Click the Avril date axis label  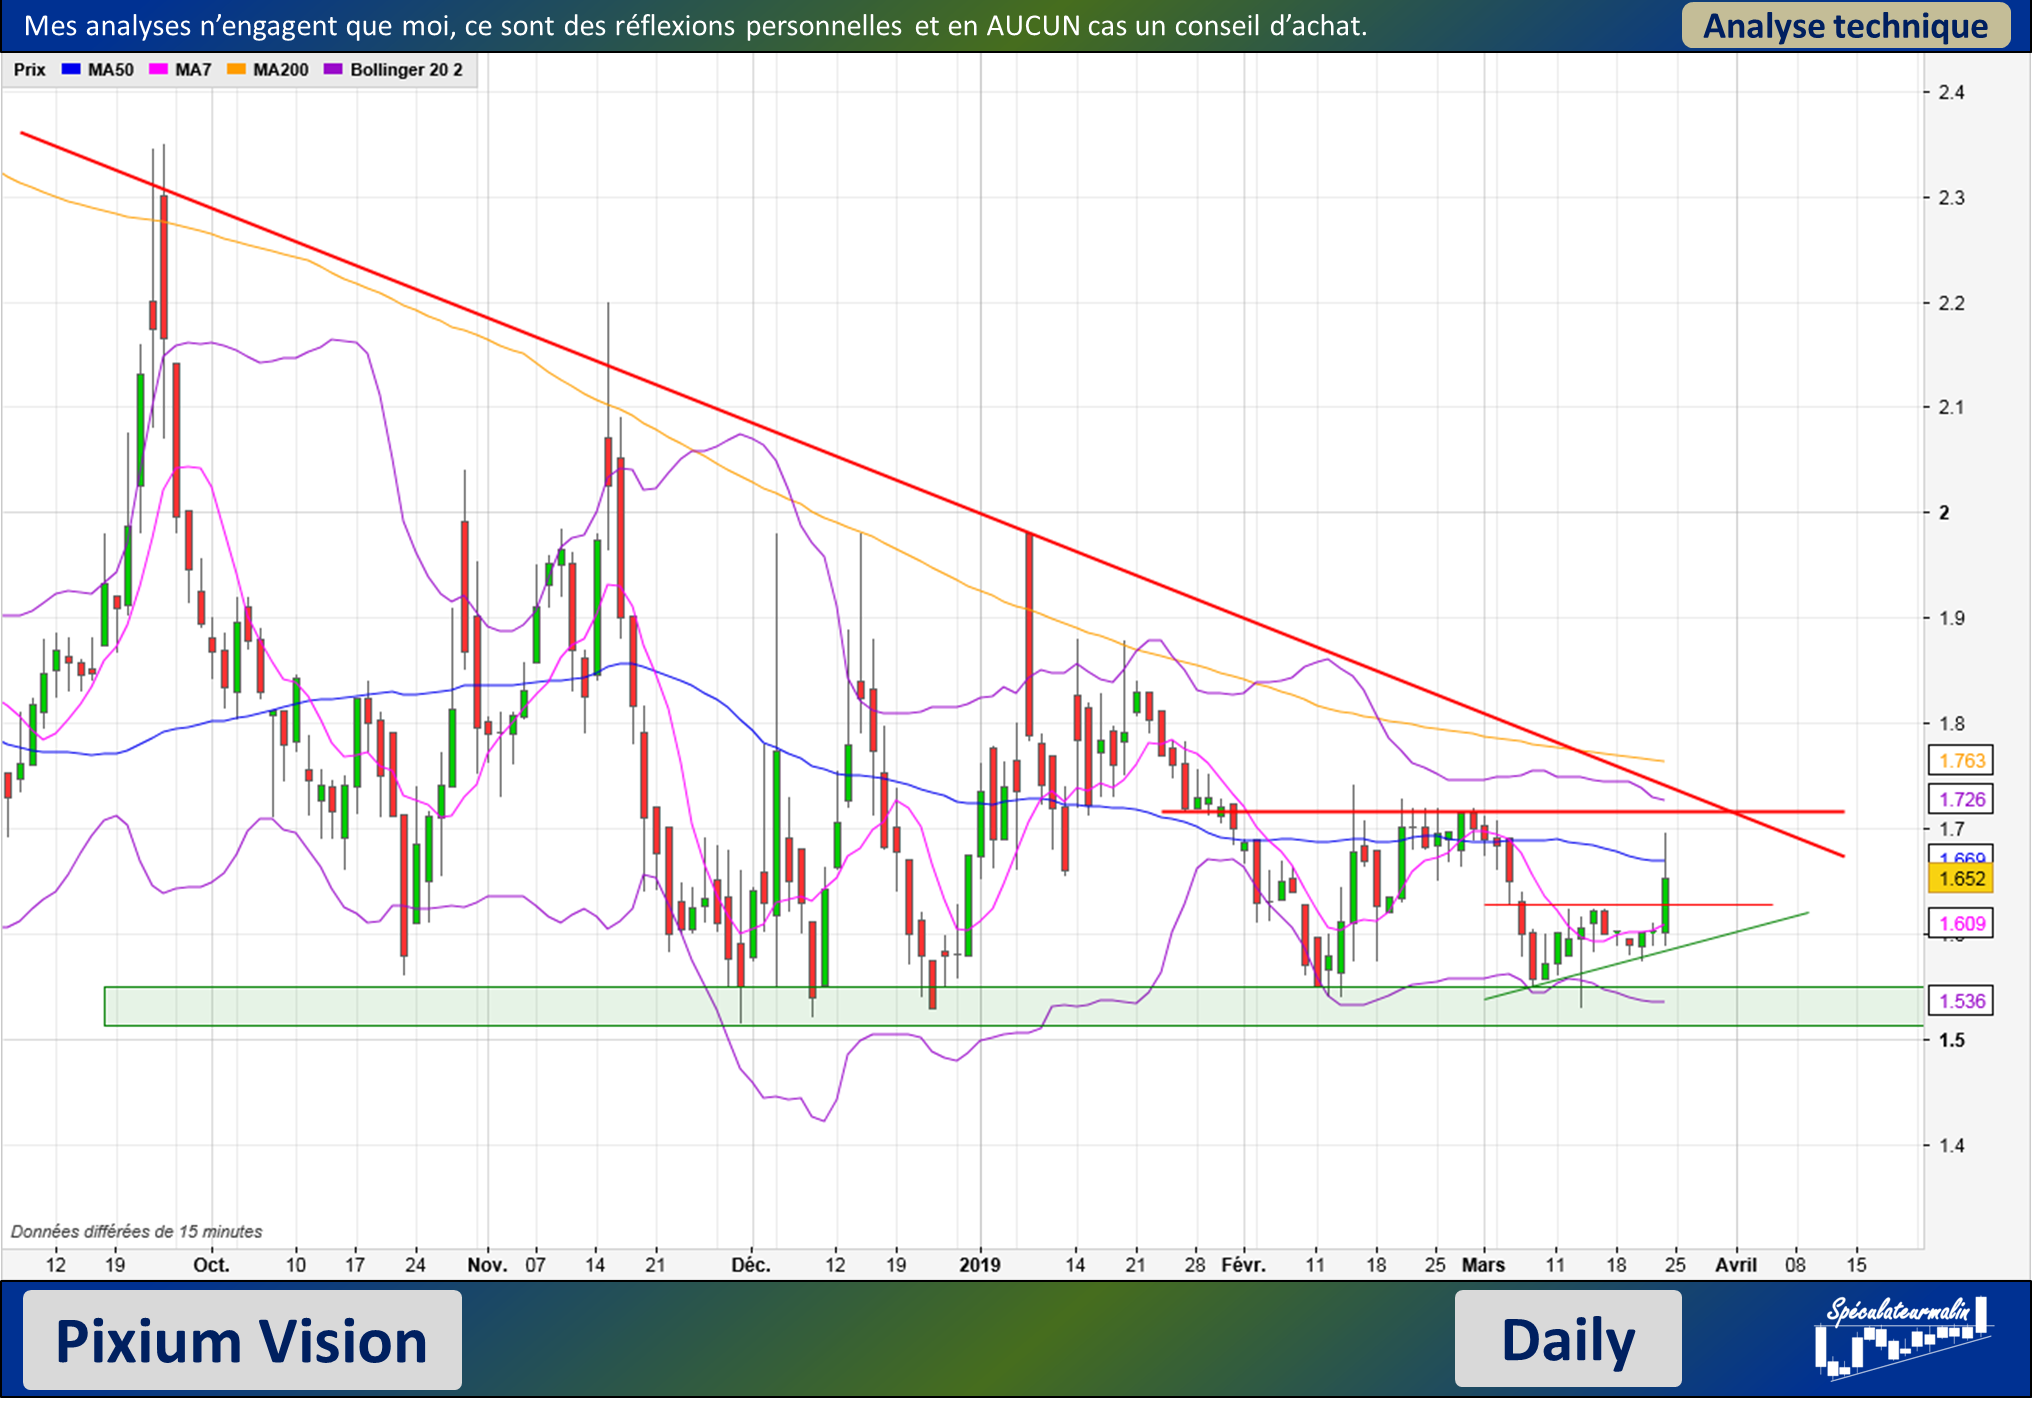(1736, 1265)
